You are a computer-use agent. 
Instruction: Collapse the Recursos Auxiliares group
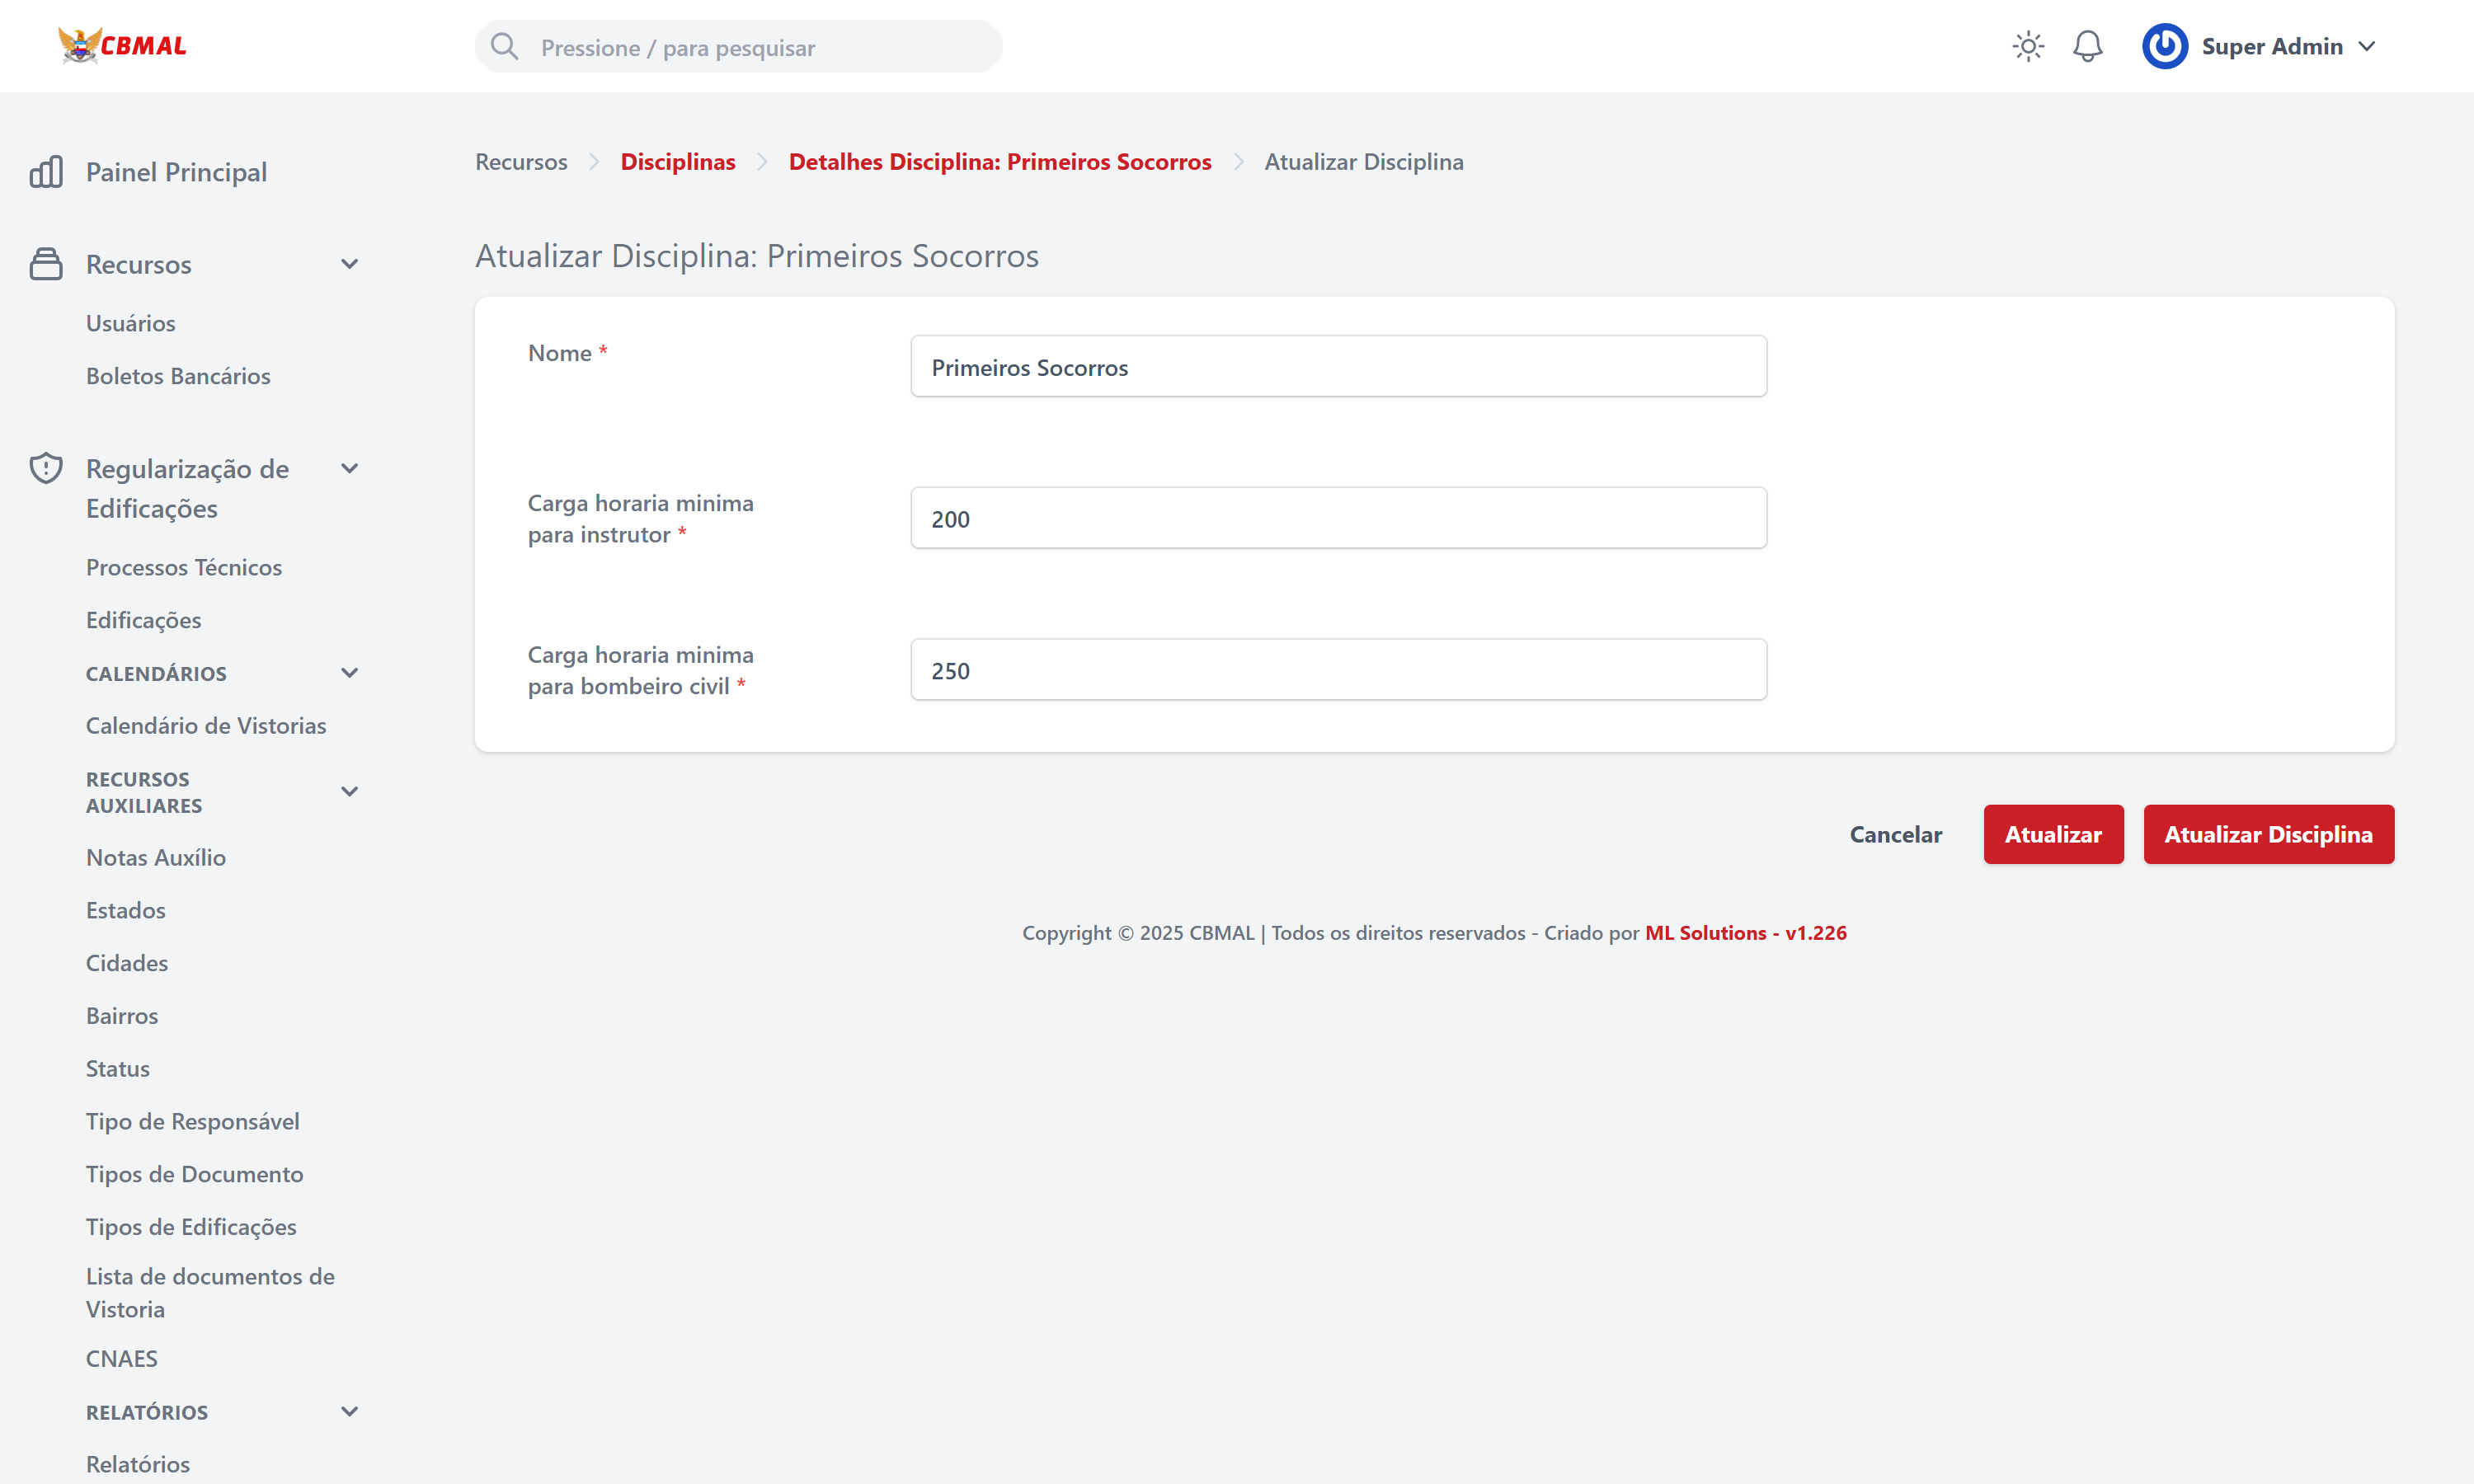click(349, 792)
